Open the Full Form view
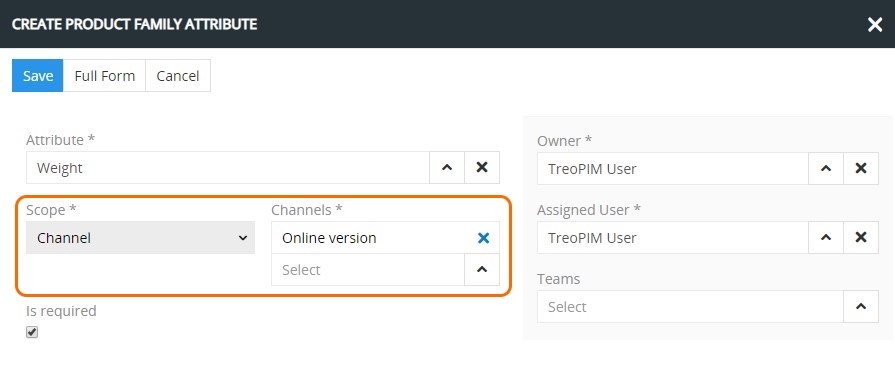This screenshot has height=368, width=895. click(104, 75)
